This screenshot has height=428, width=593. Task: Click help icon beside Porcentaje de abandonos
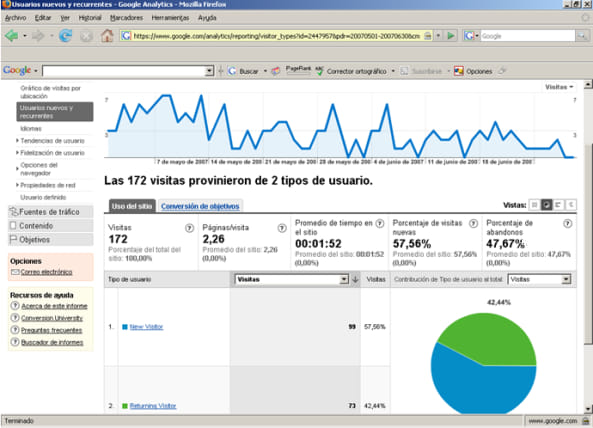coord(567,223)
